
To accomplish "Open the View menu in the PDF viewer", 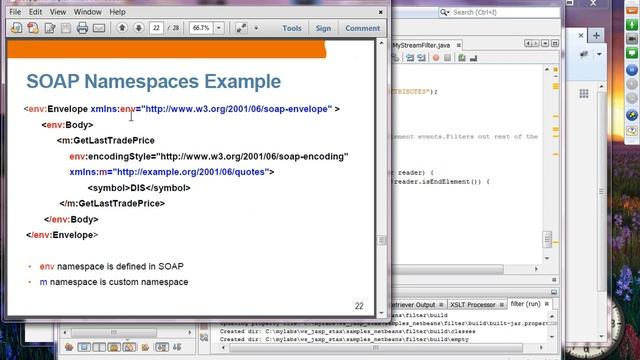I will tap(58, 12).
